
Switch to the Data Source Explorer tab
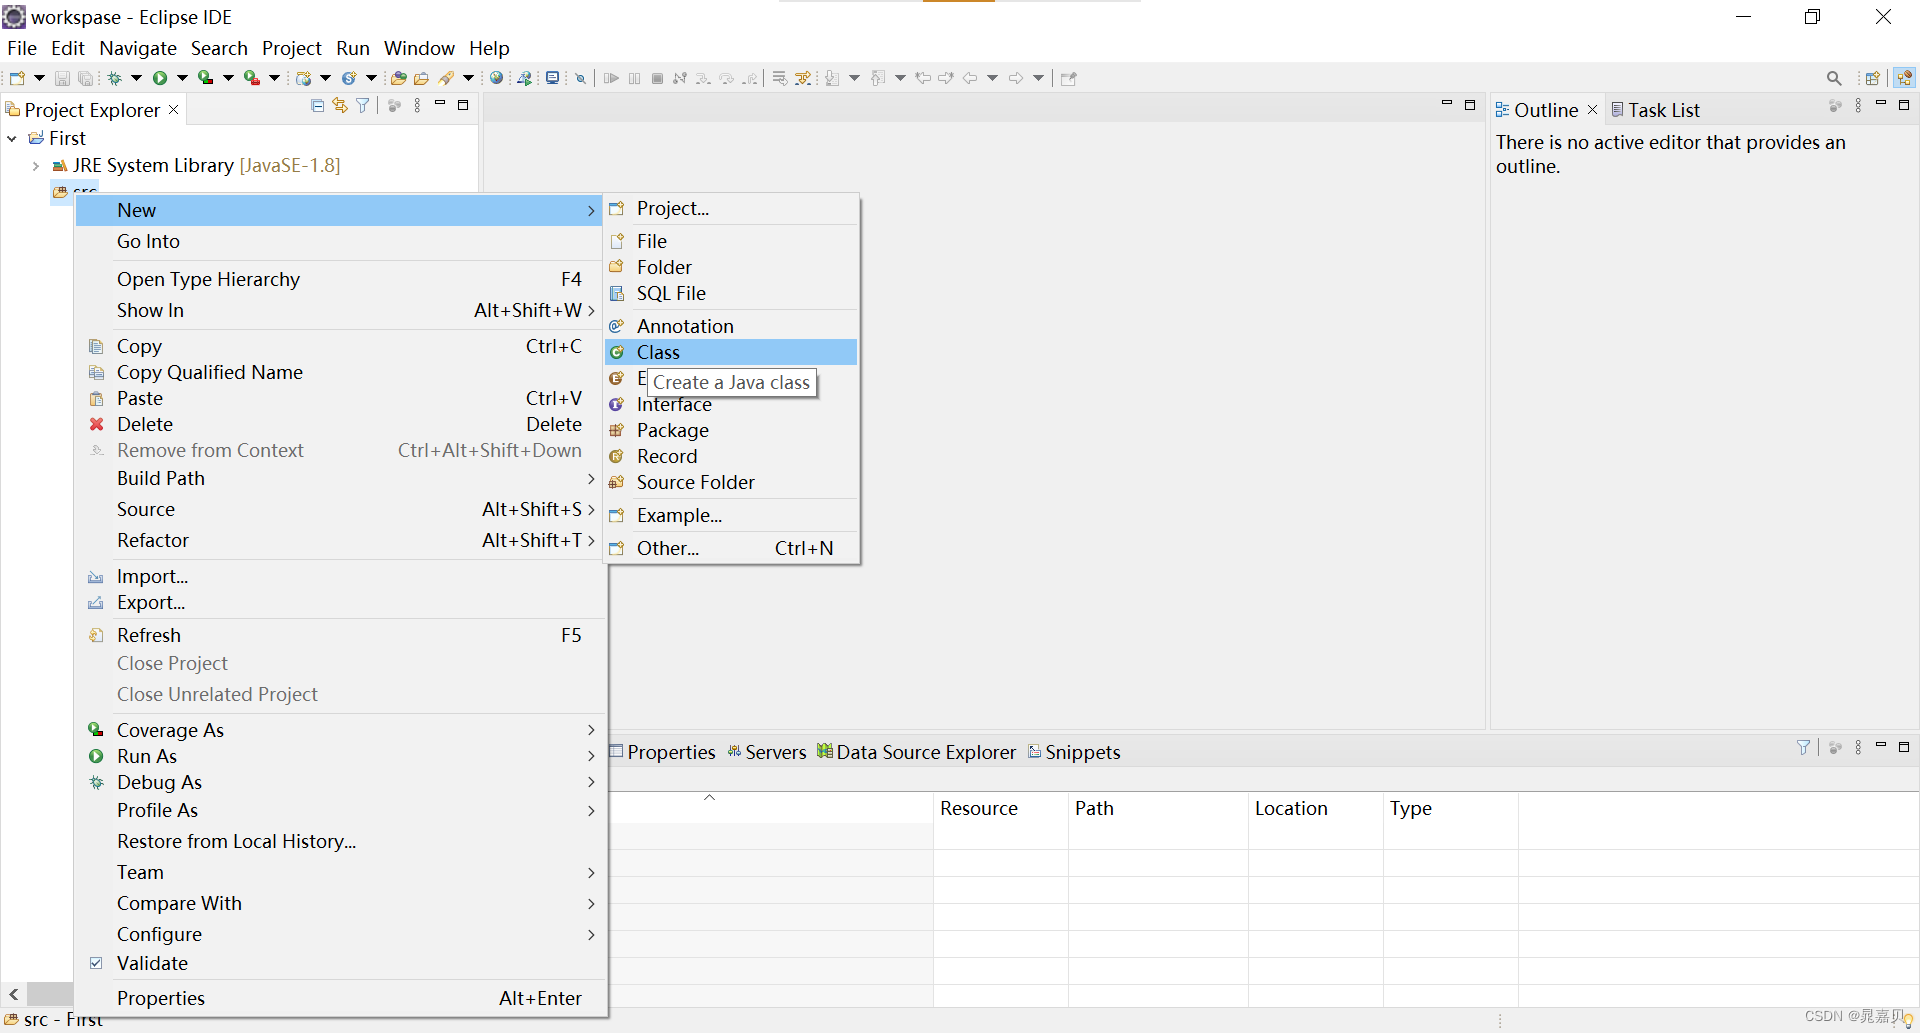(917, 752)
